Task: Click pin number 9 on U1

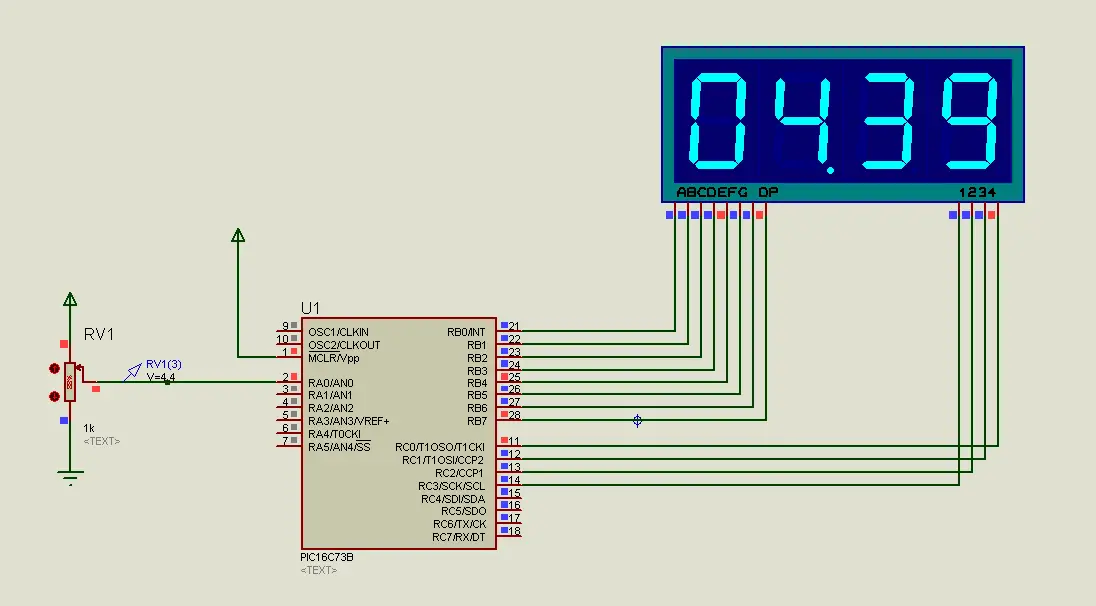Action: pyautogui.click(x=285, y=326)
